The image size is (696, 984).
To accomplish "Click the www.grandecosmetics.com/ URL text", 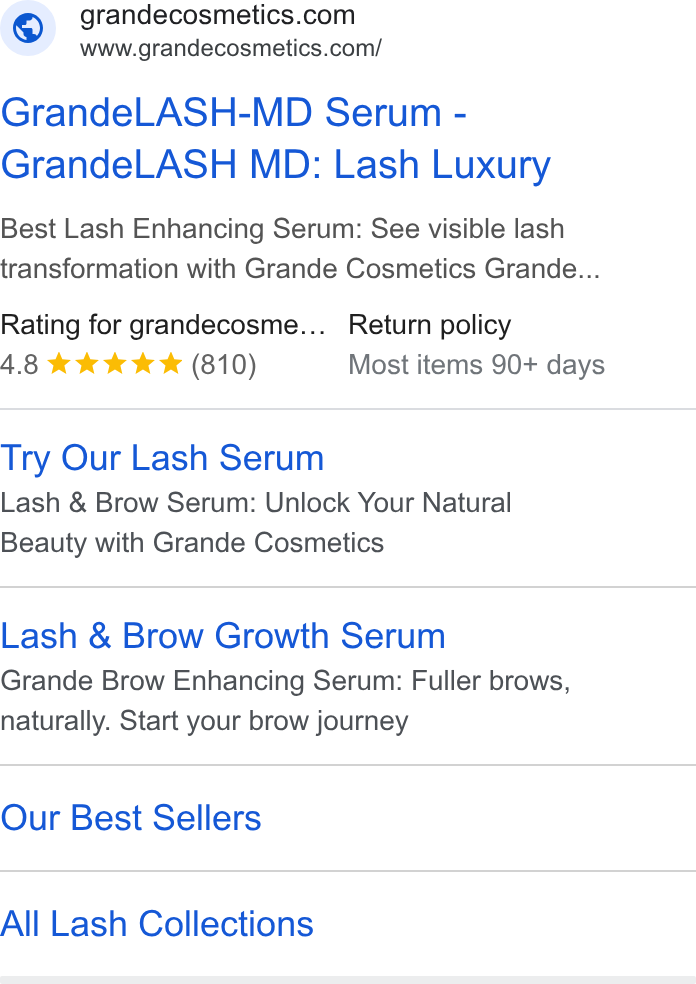I will [x=231, y=48].
